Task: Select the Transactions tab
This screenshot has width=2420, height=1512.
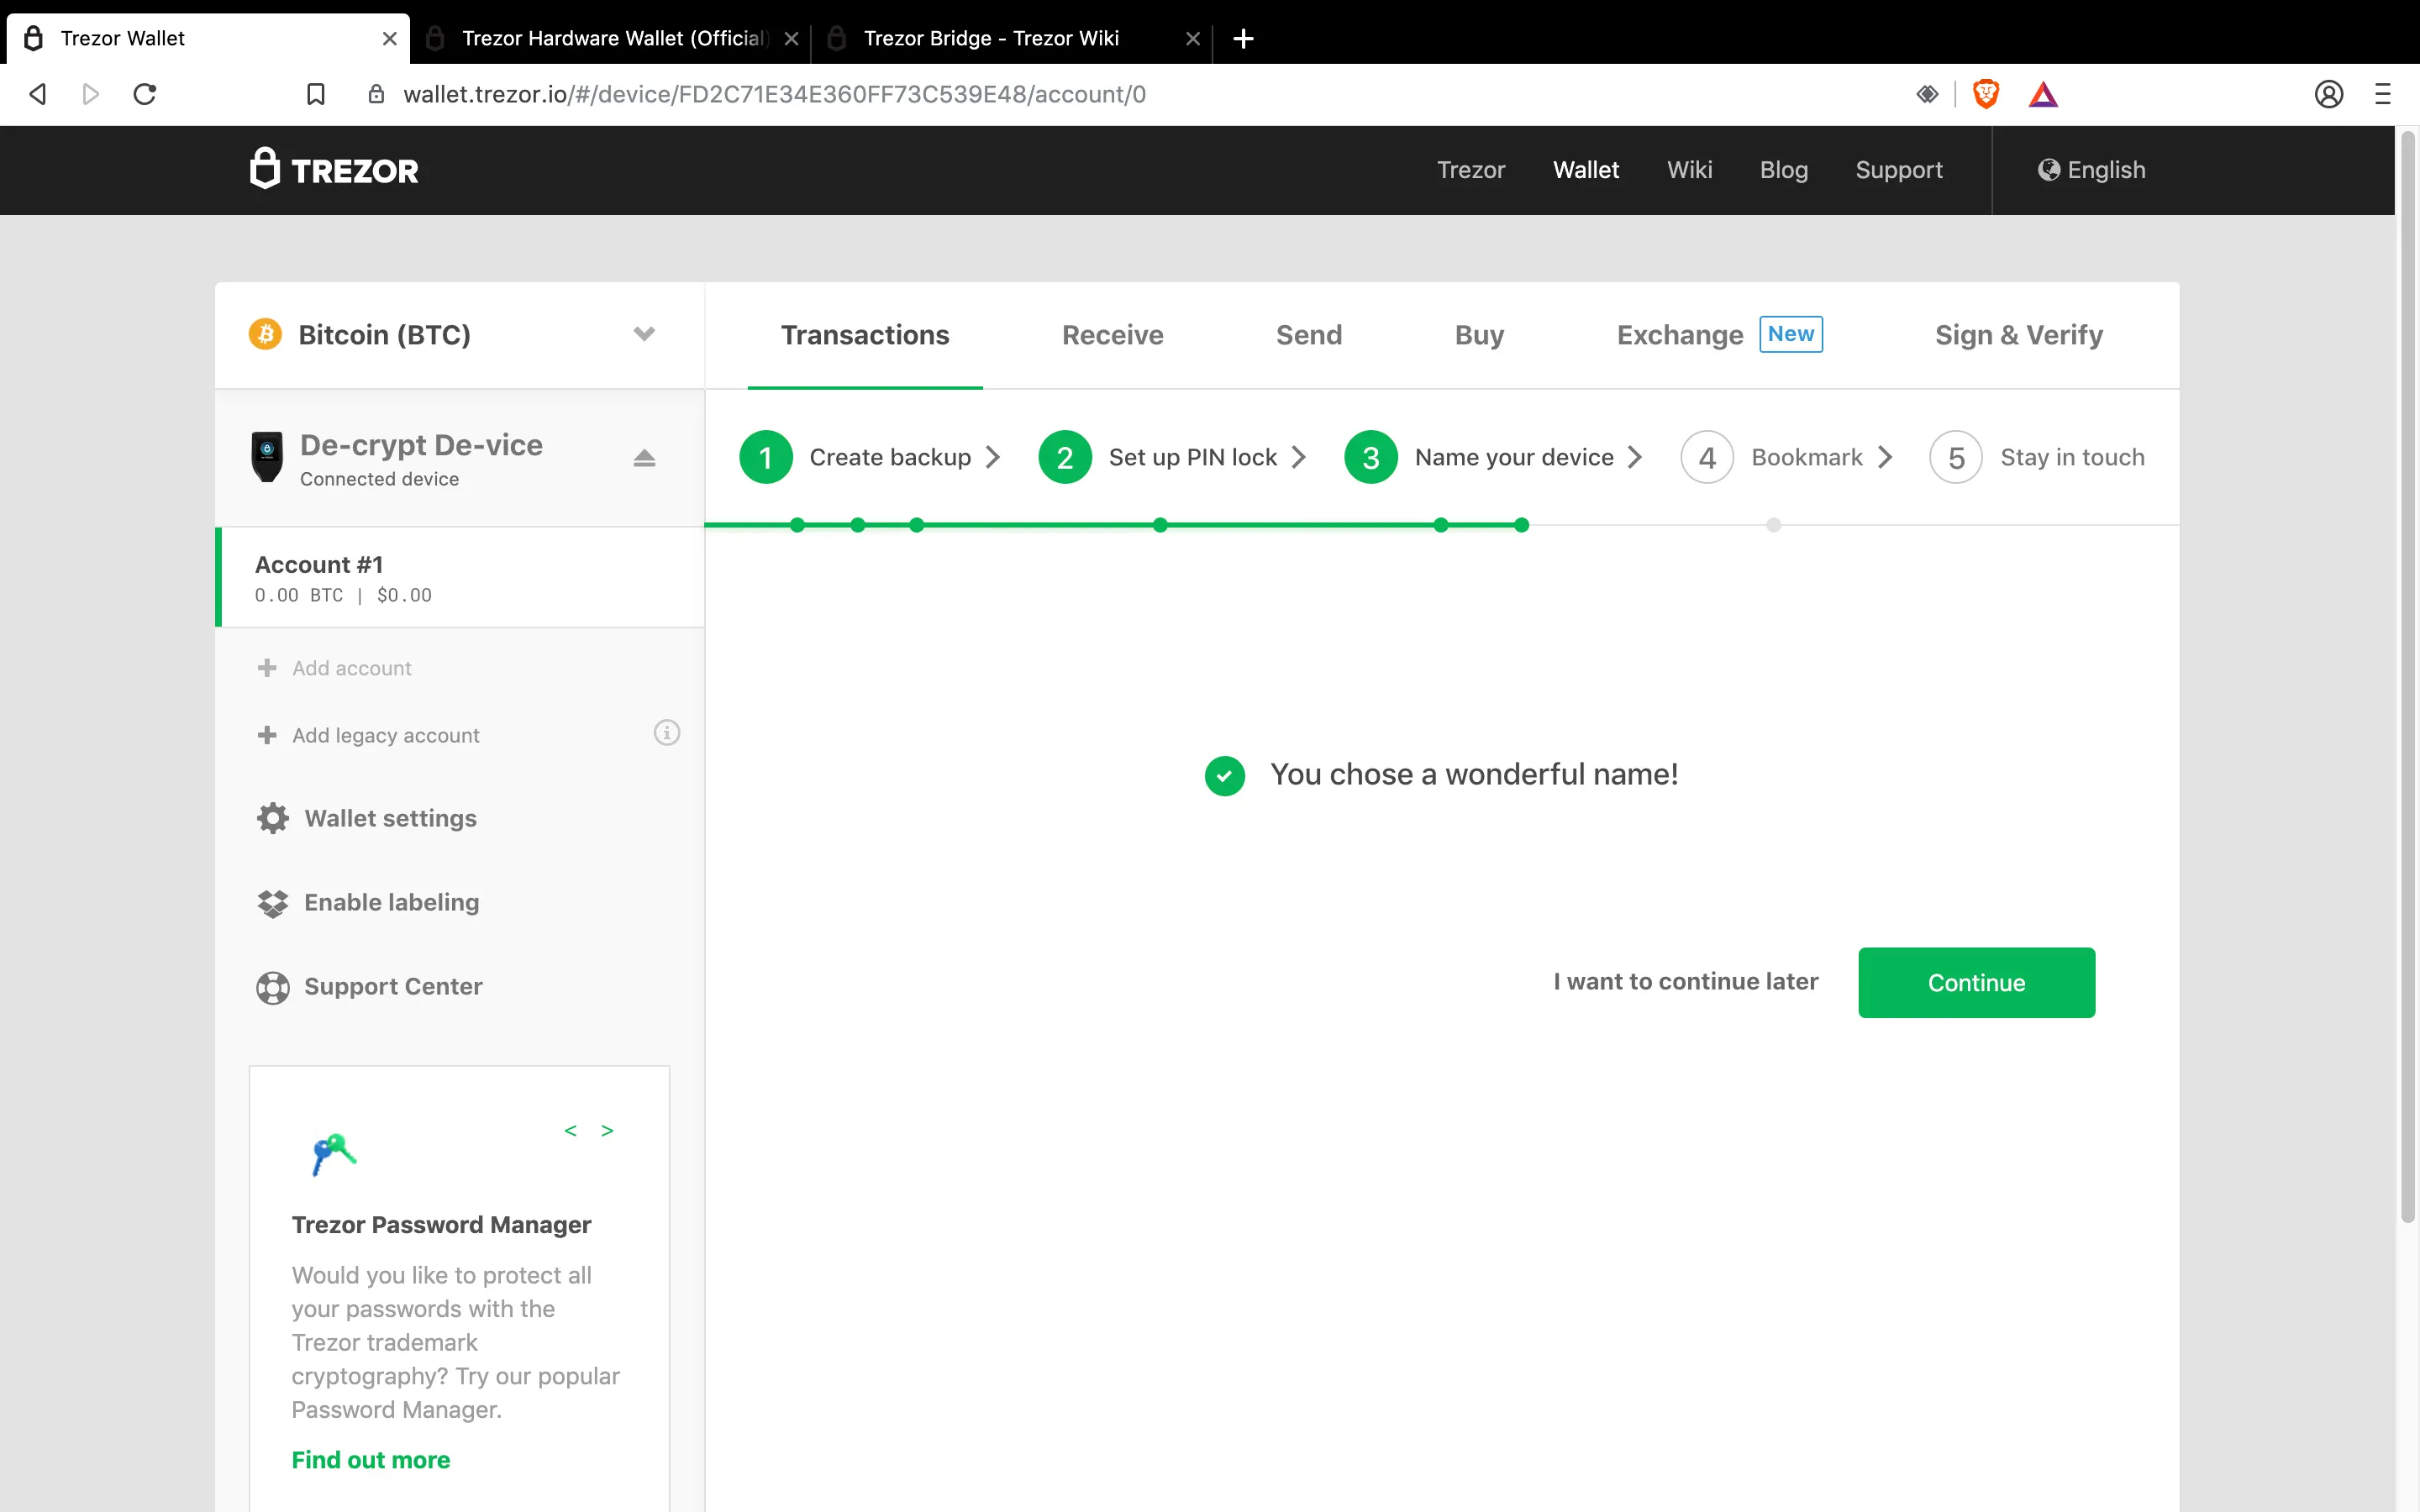Action: (864, 334)
